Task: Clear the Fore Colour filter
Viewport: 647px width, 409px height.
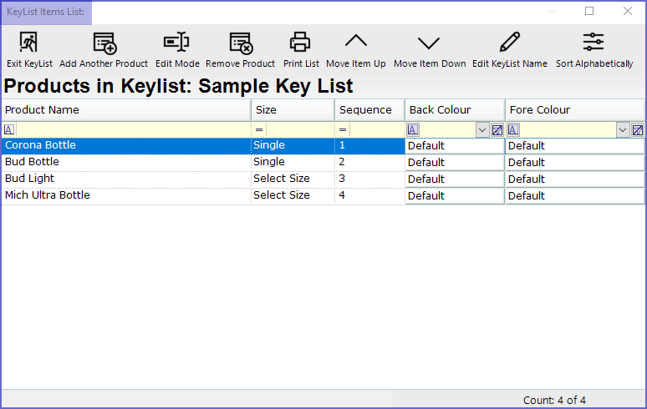Action: tap(637, 130)
